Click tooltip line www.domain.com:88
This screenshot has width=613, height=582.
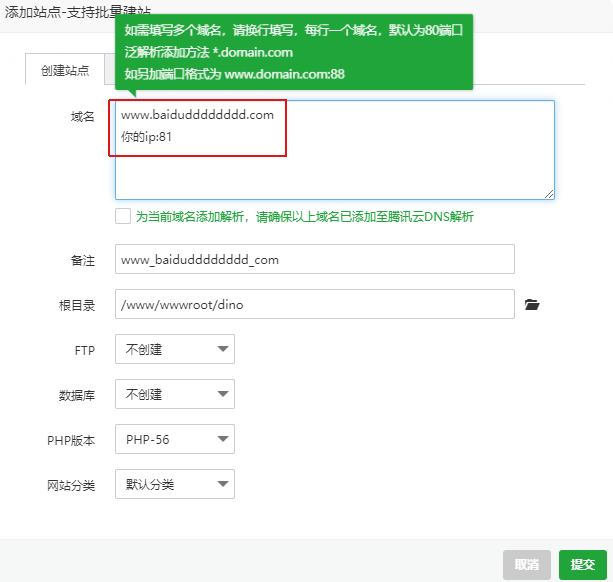(235, 74)
